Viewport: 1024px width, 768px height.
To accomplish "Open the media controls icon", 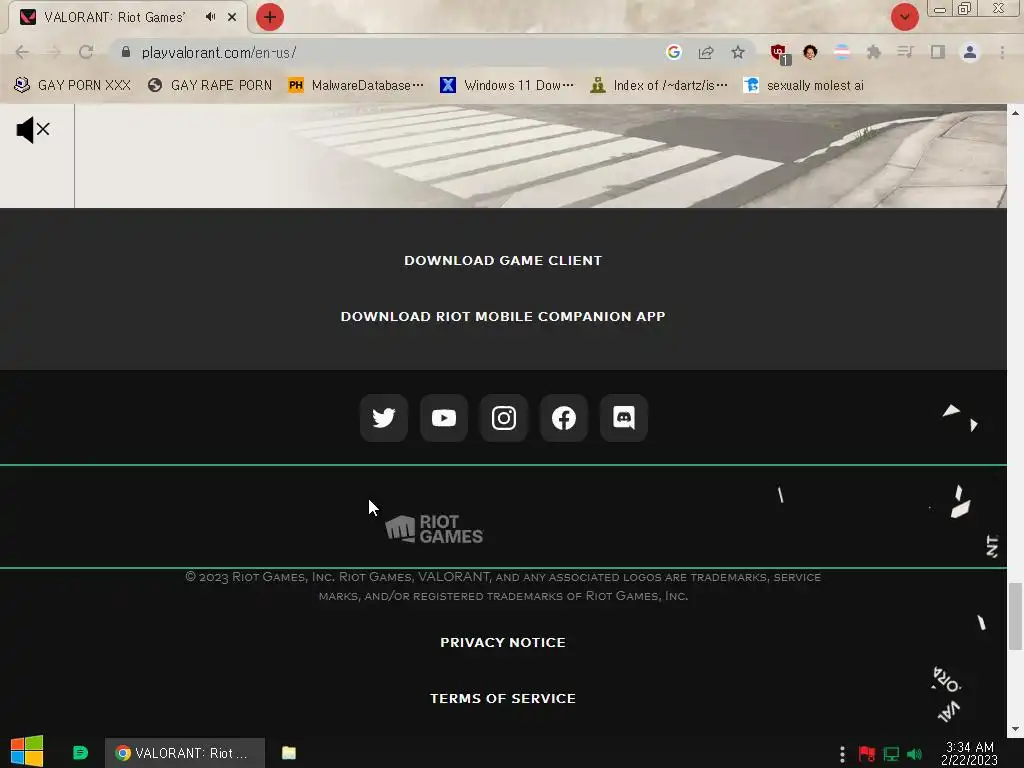I will 906,52.
